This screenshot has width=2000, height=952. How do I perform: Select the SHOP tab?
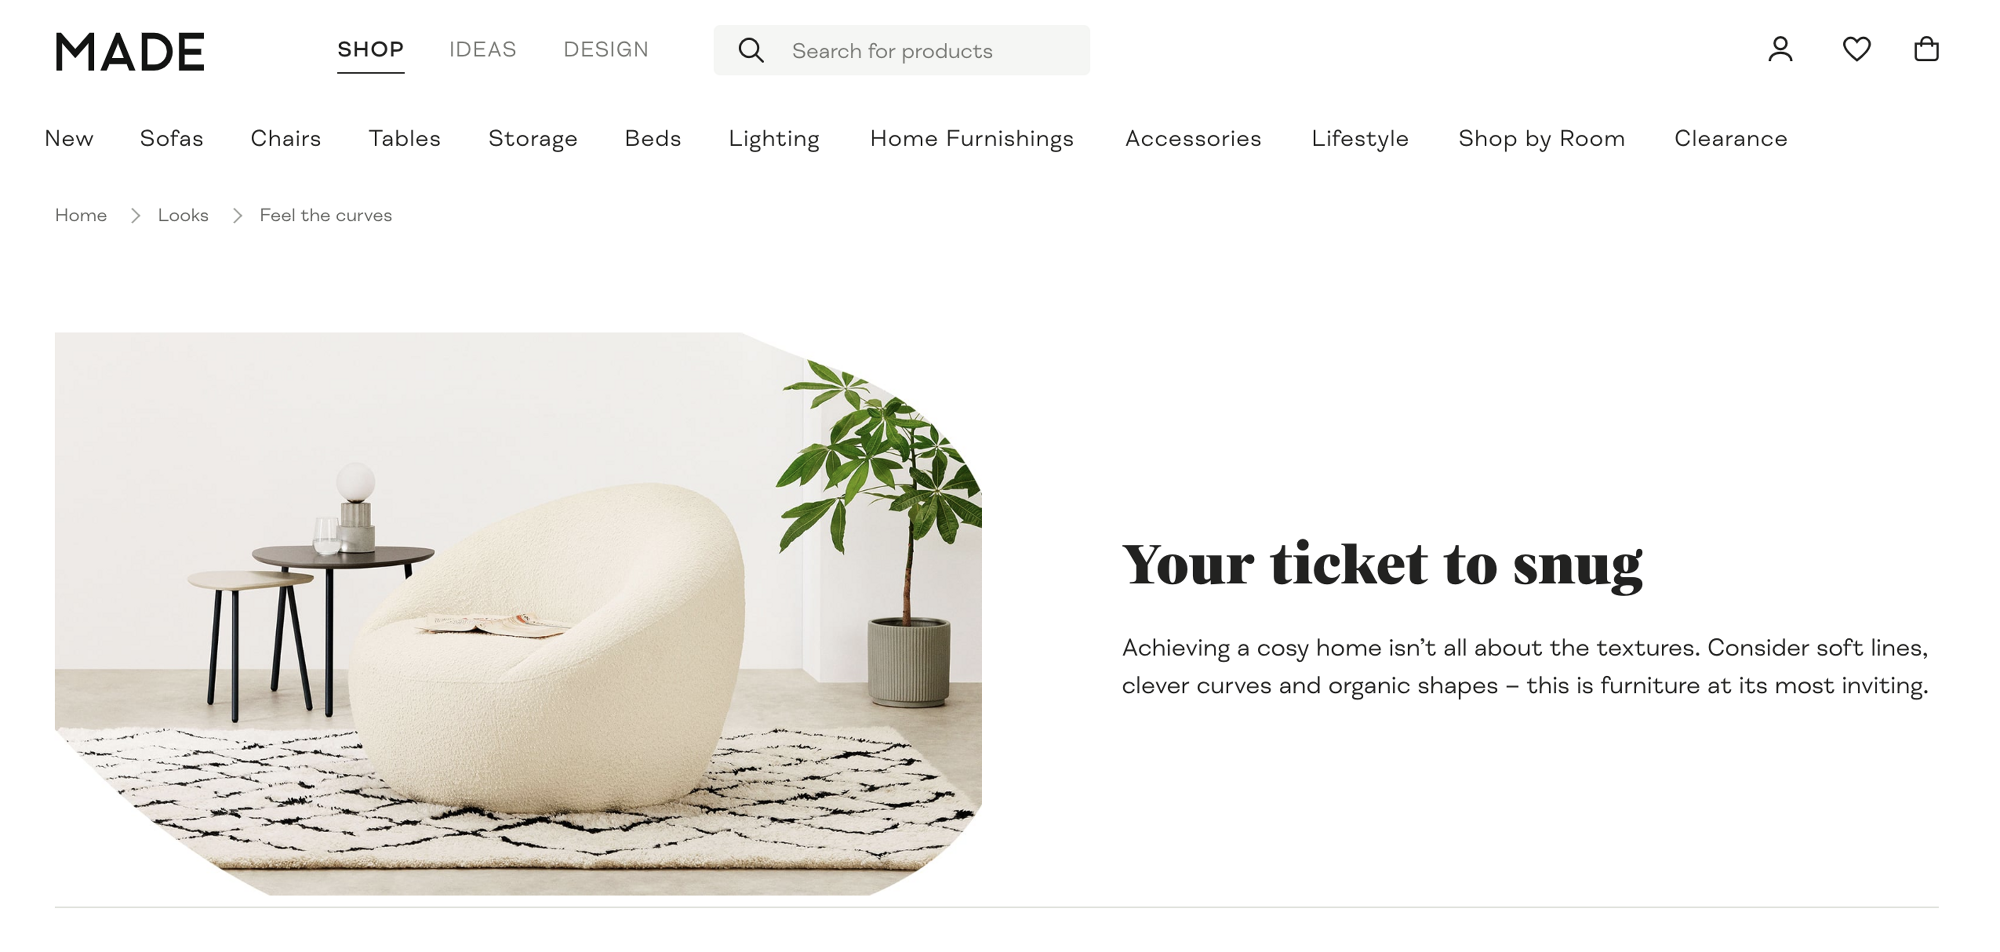point(370,50)
